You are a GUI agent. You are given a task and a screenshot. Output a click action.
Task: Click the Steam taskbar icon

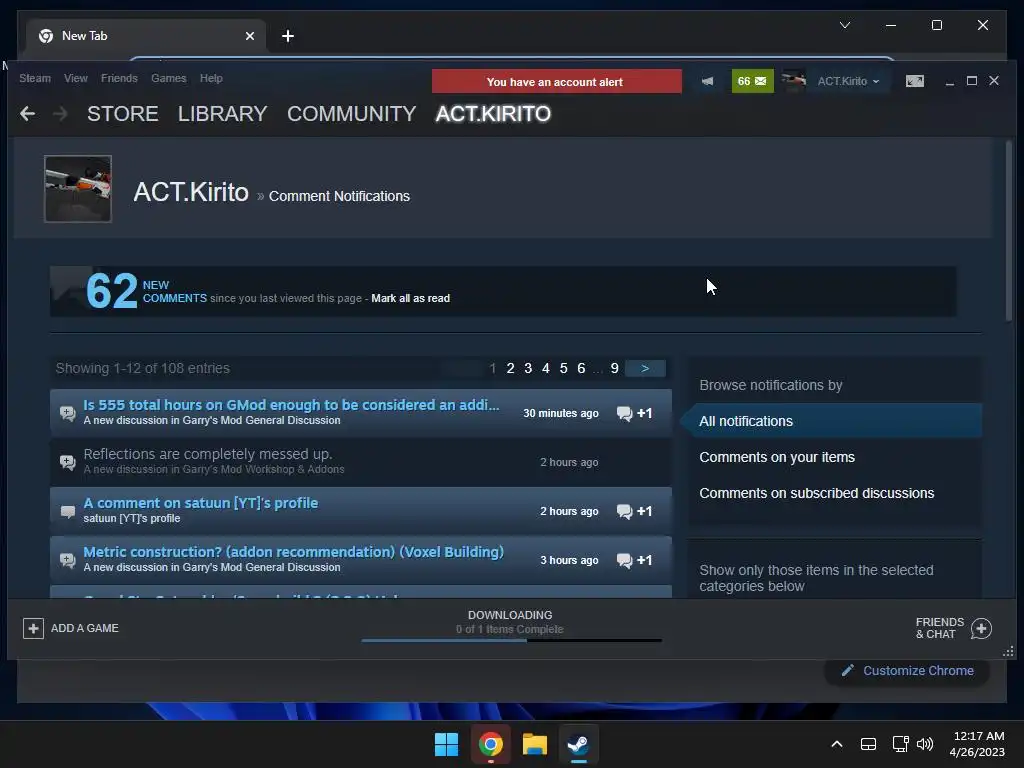coord(578,744)
